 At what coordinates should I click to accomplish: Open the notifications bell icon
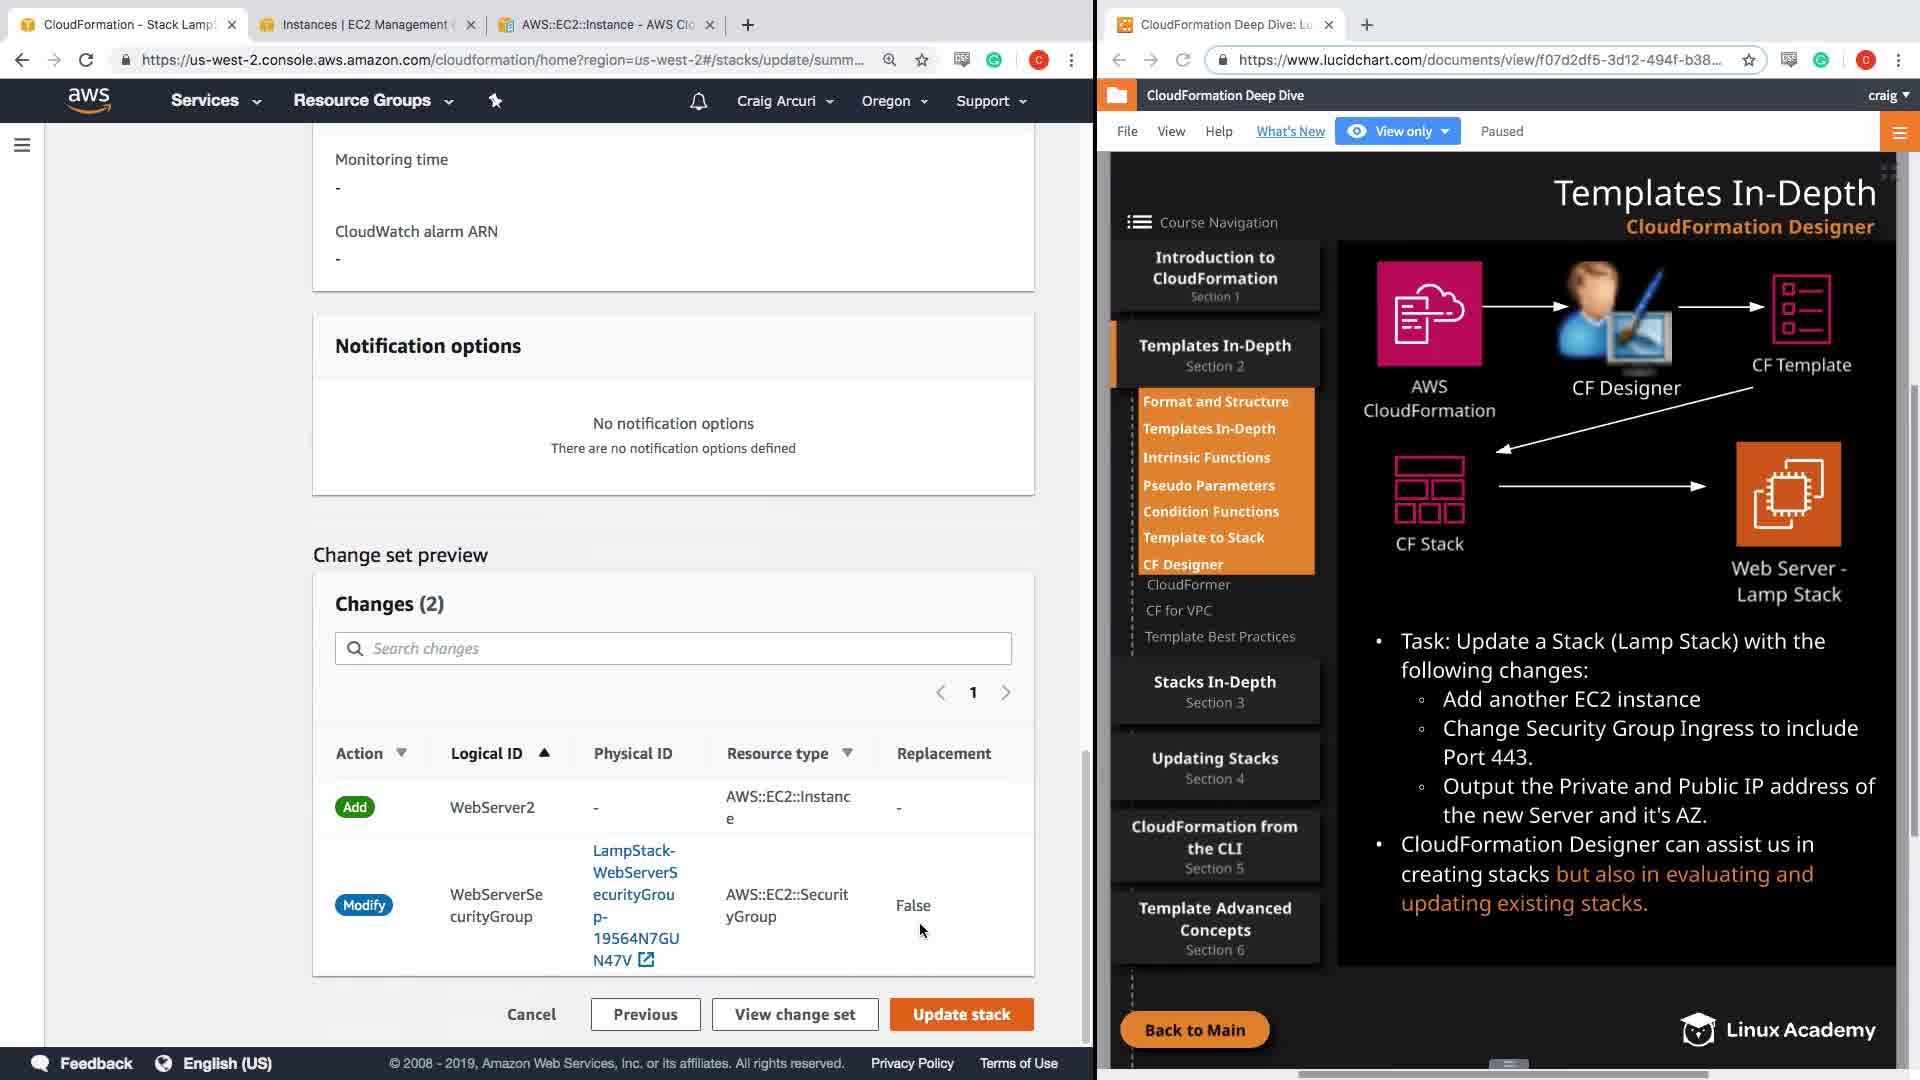pos(698,101)
